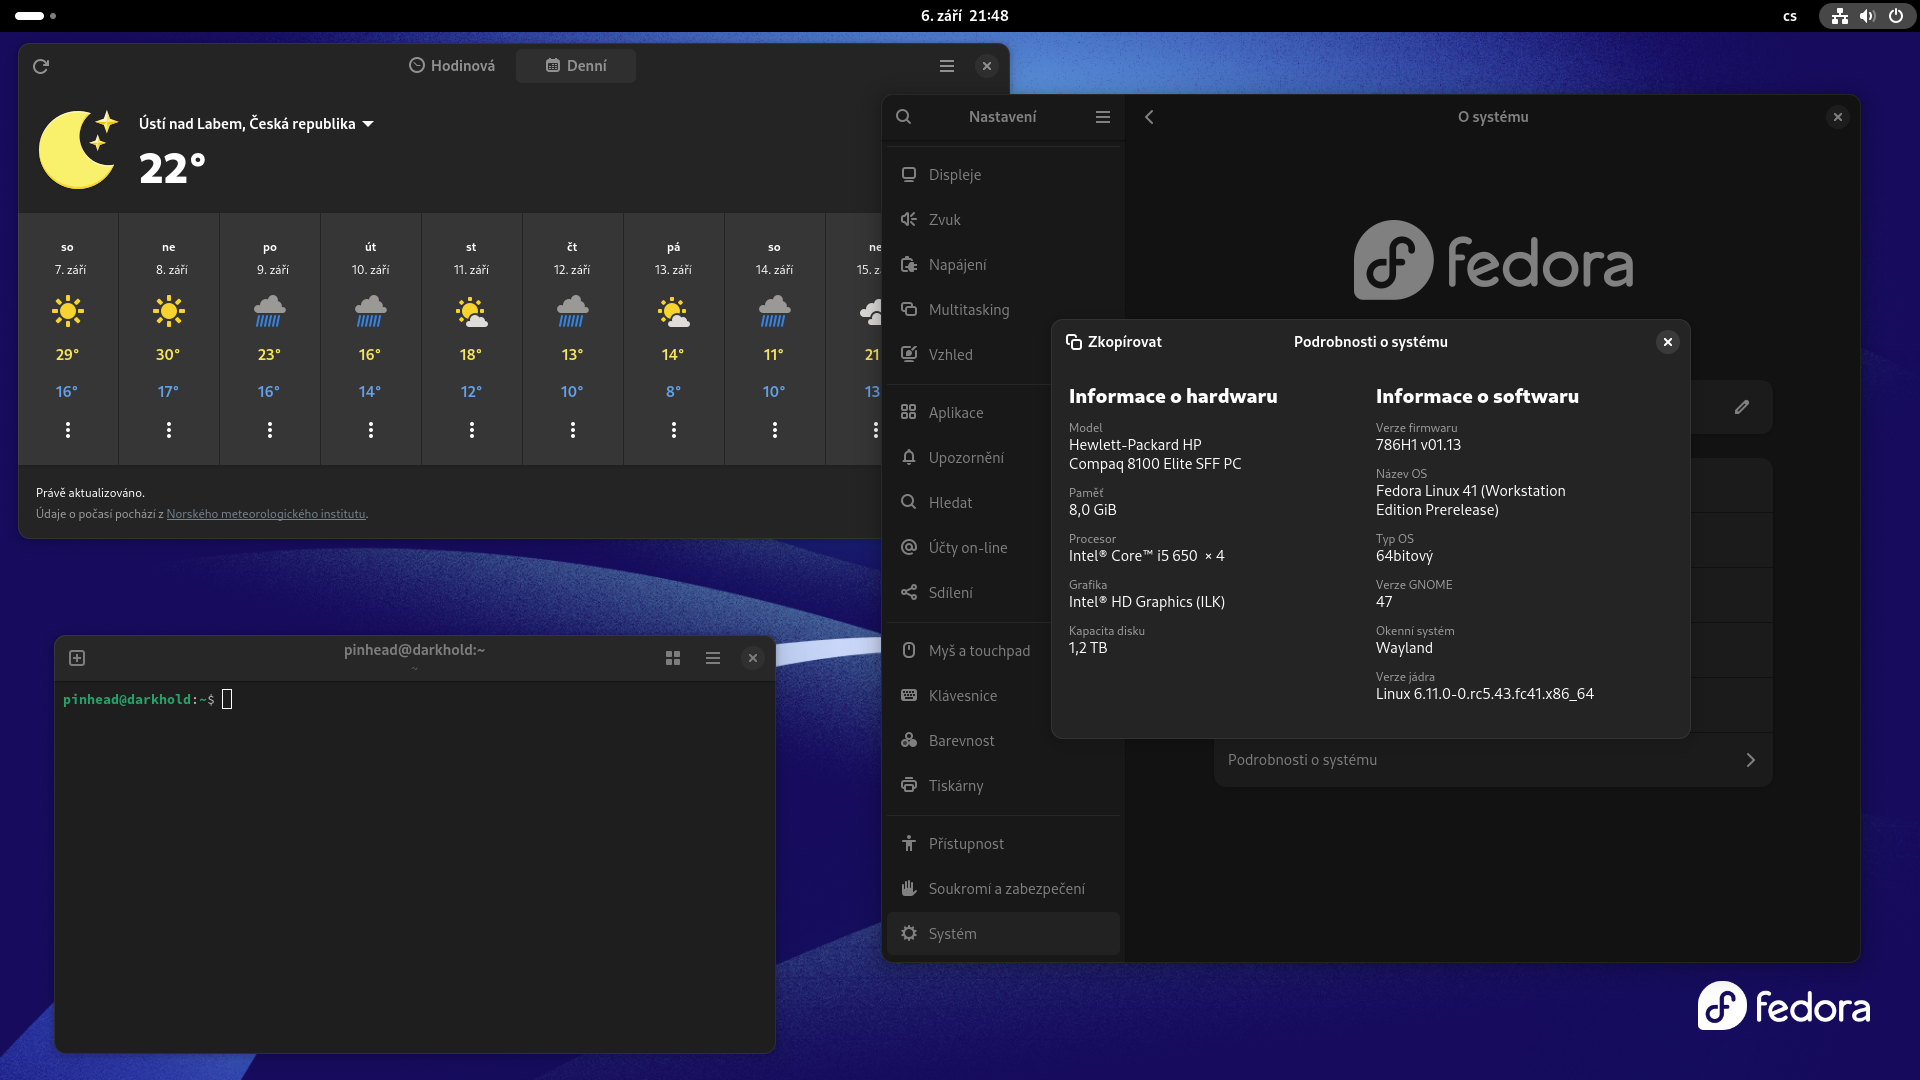Click the Klávesnice keyboard icon

pyautogui.click(x=909, y=695)
